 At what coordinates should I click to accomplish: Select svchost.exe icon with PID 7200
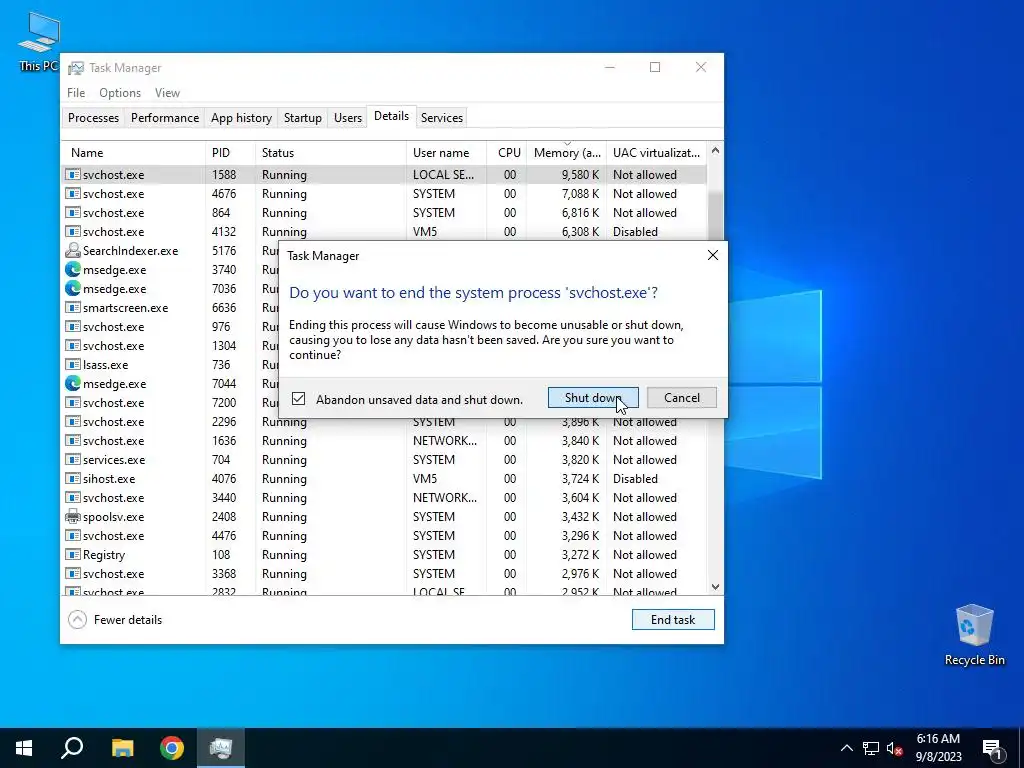click(x=72, y=402)
